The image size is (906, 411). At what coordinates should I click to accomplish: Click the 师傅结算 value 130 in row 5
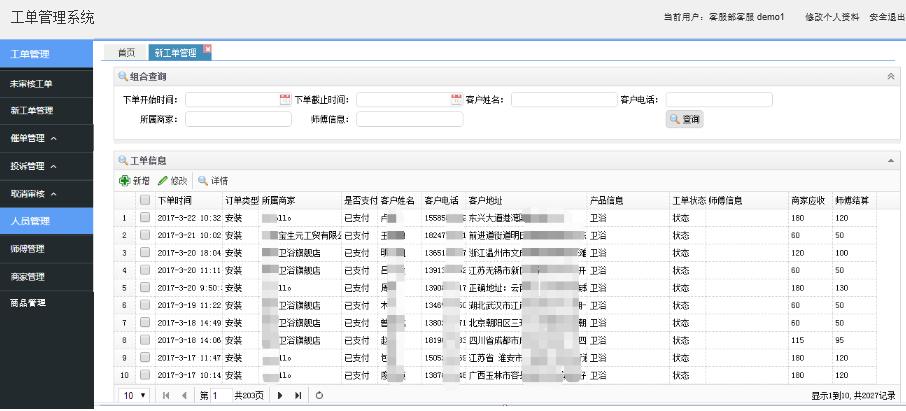(x=841, y=287)
